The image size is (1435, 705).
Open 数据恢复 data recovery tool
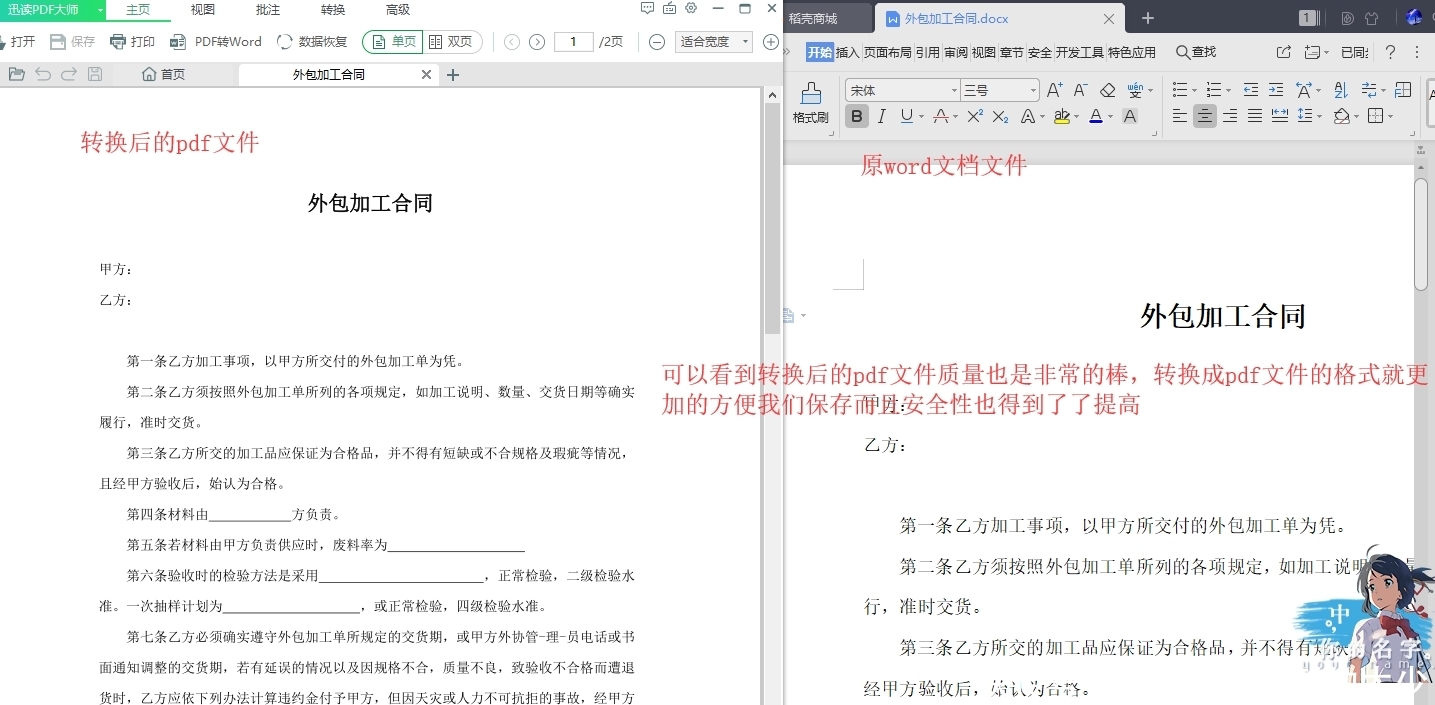pyautogui.click(x=315, y=42)
